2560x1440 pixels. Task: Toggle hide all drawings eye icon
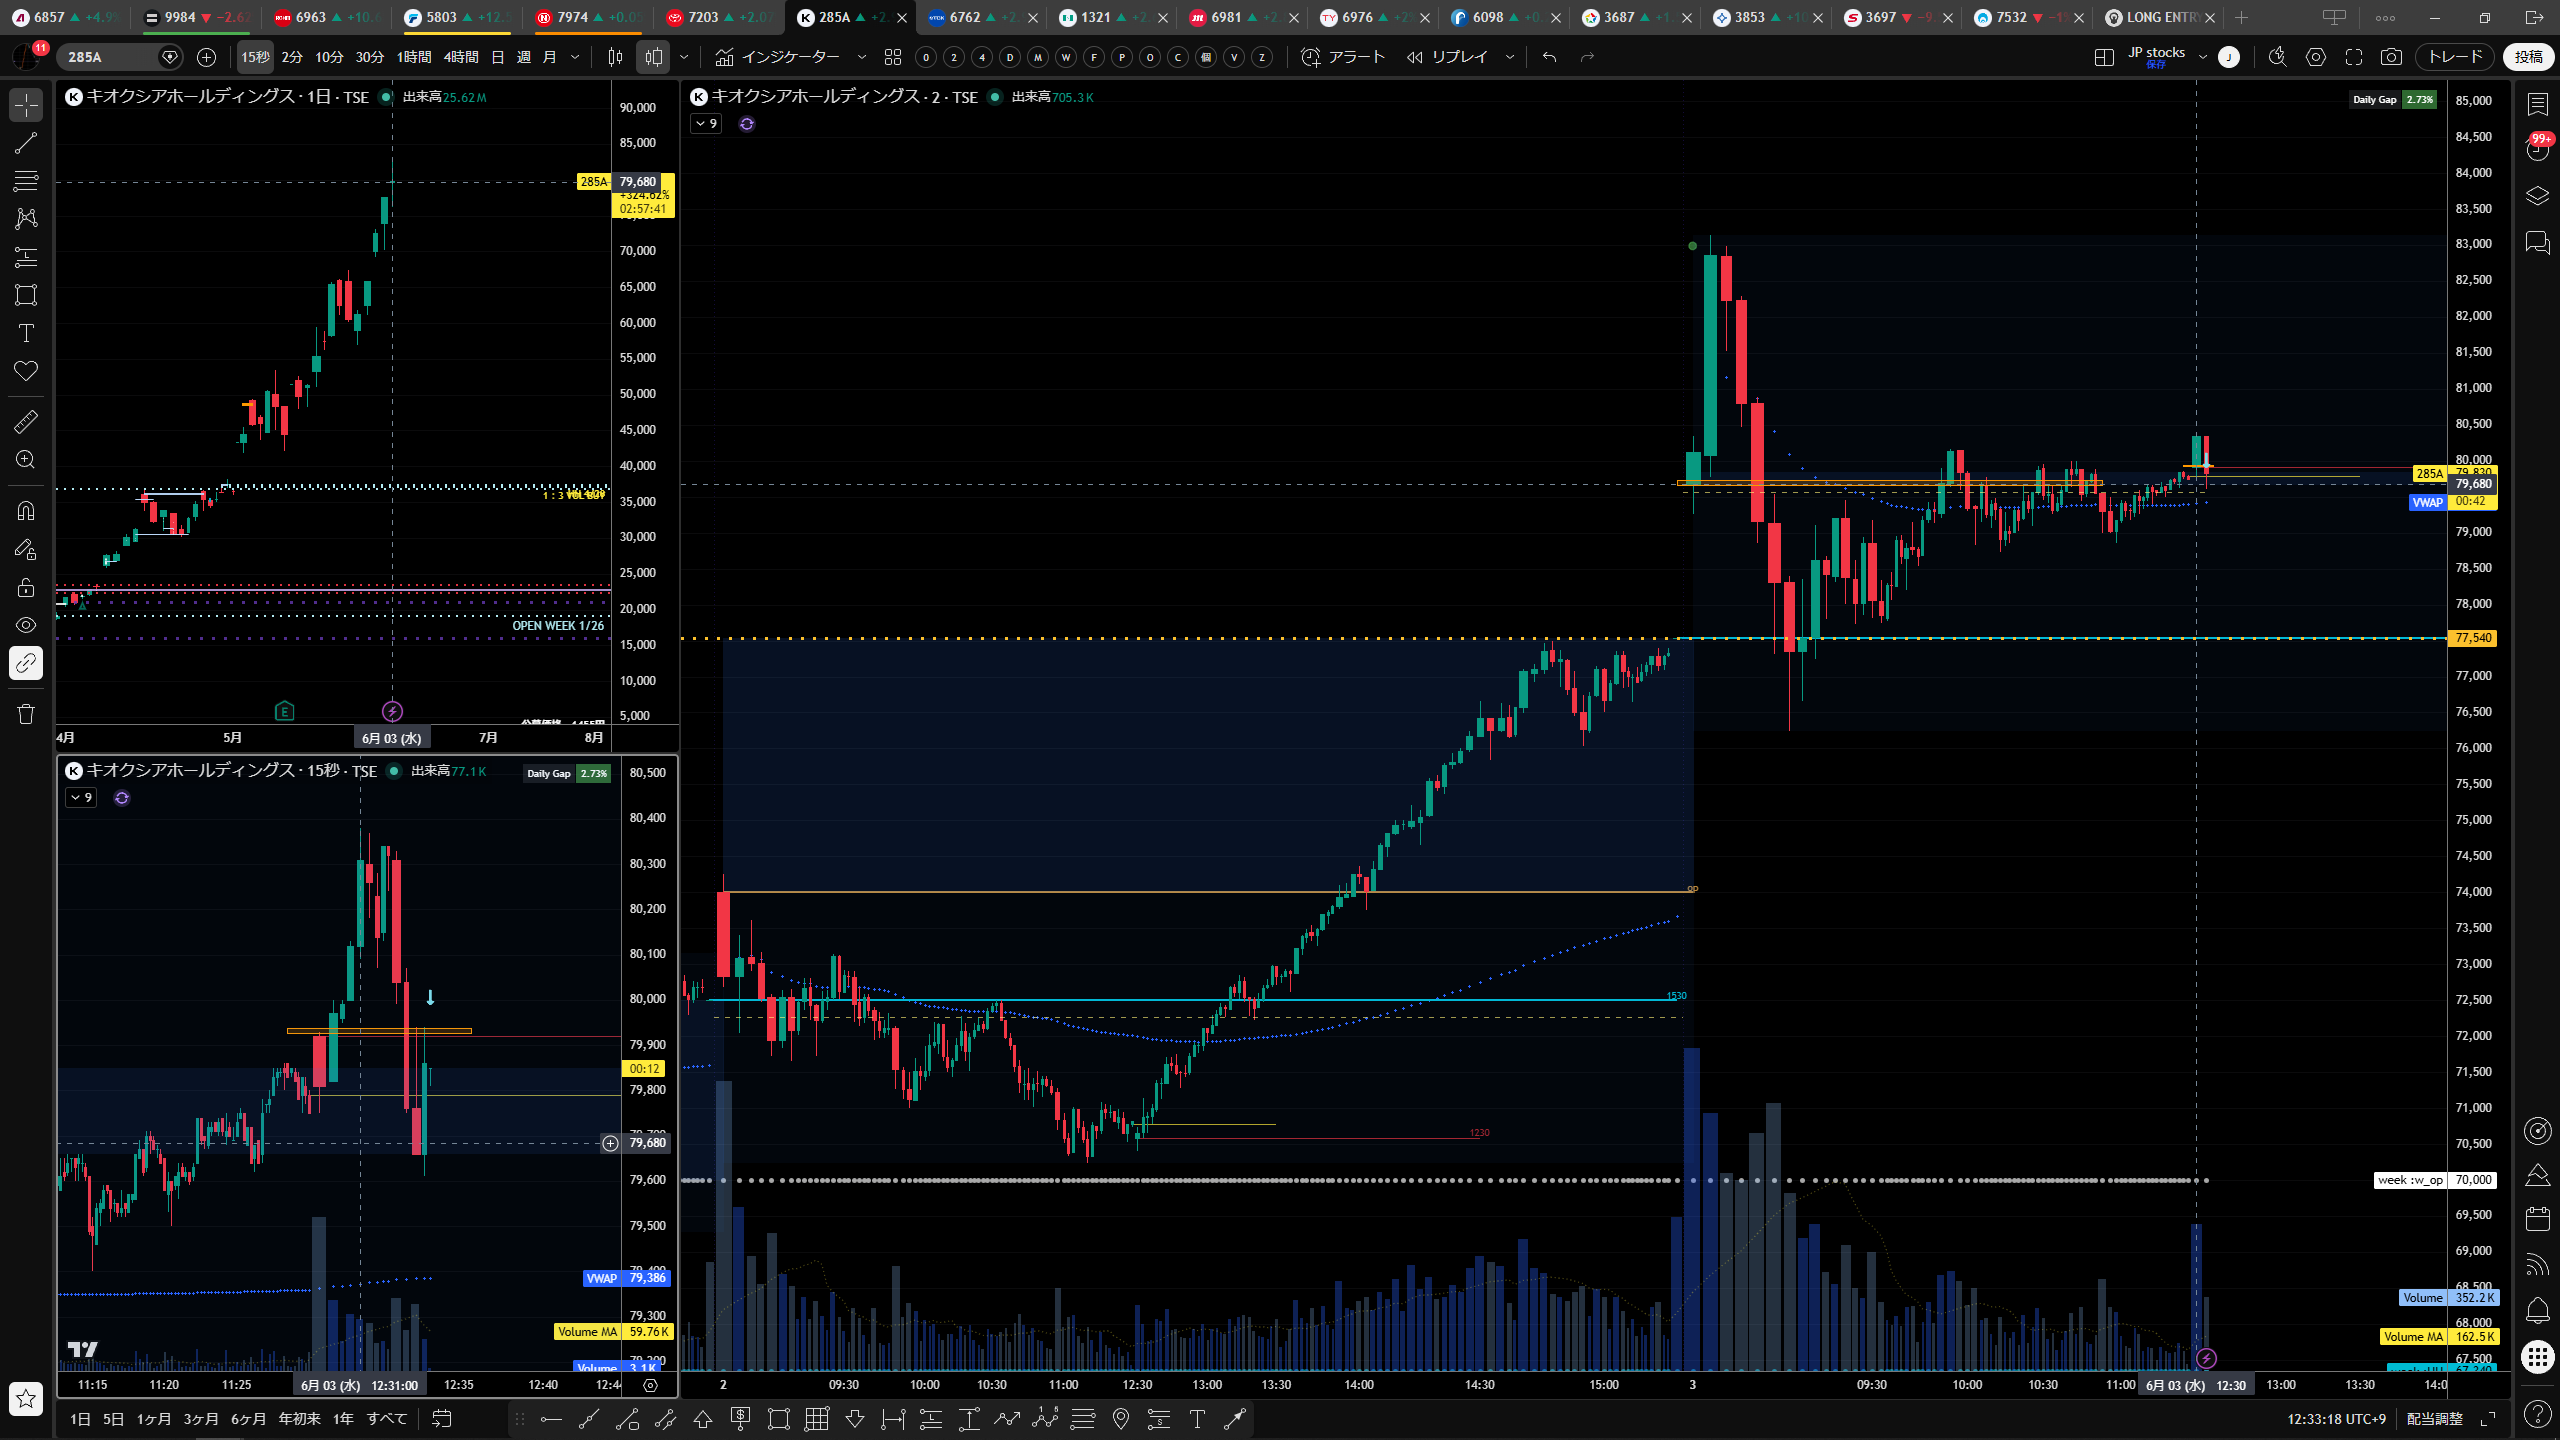coord(26,625)
